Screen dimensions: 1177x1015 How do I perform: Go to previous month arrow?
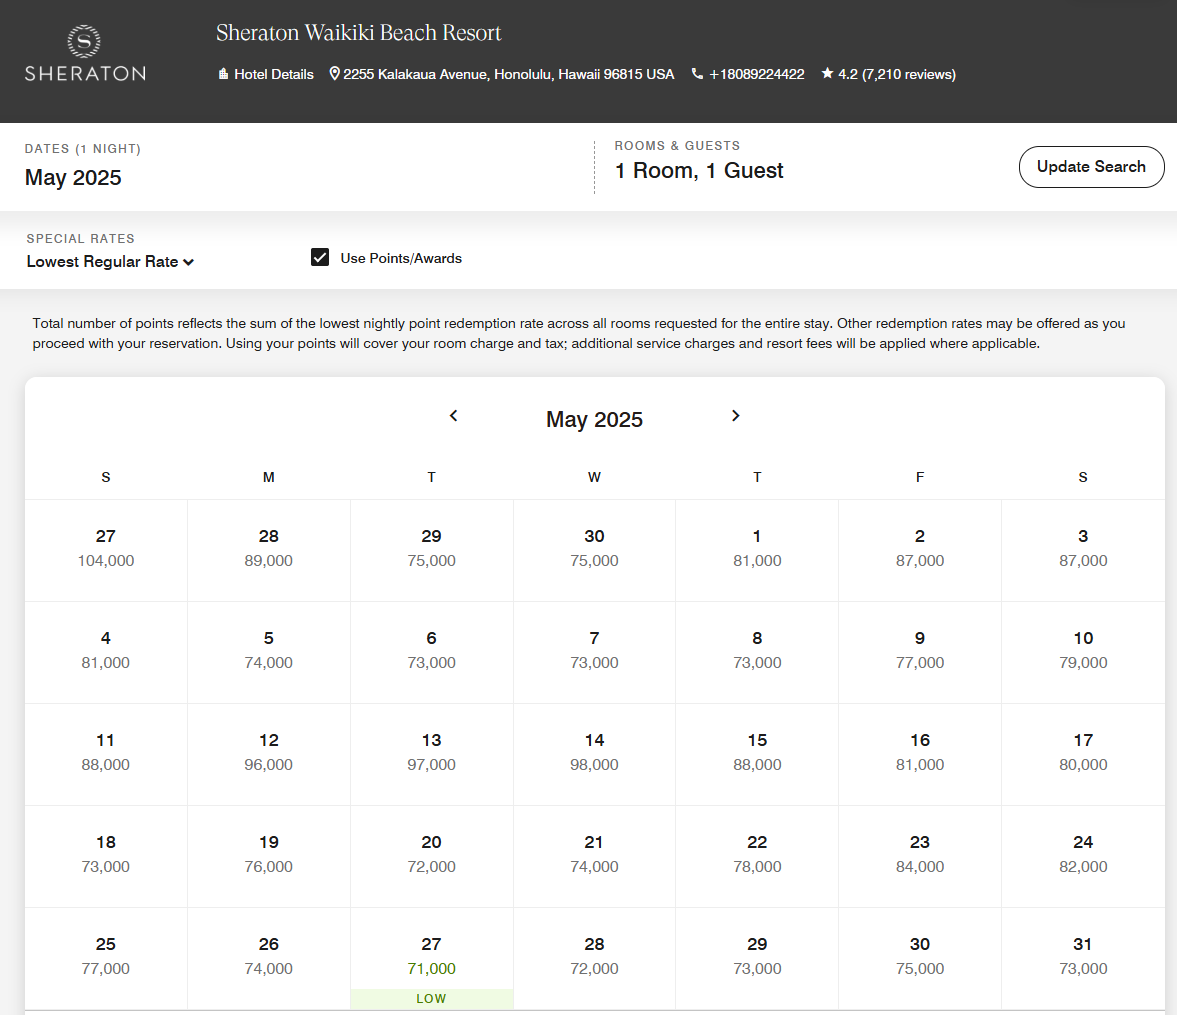pos(453,416)
